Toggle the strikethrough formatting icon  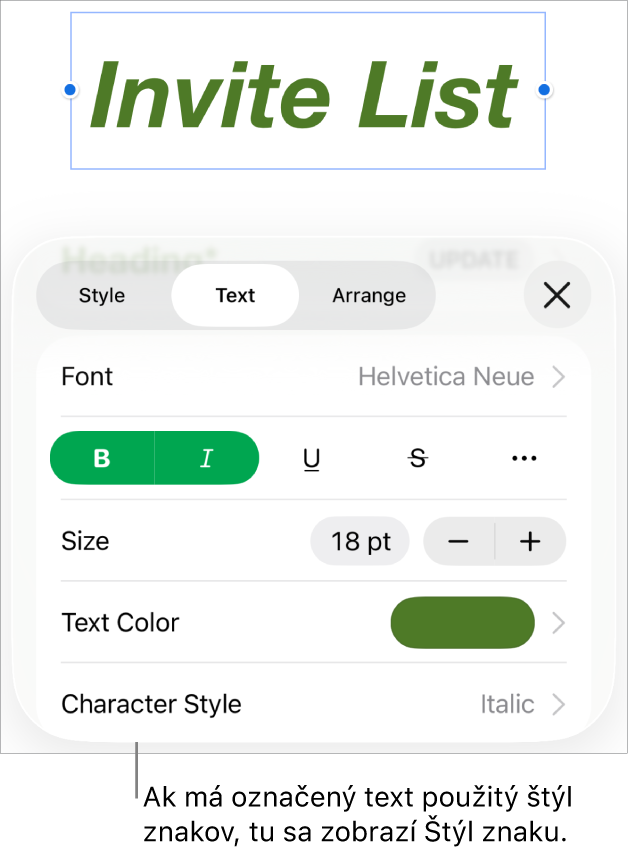(417, 458)
